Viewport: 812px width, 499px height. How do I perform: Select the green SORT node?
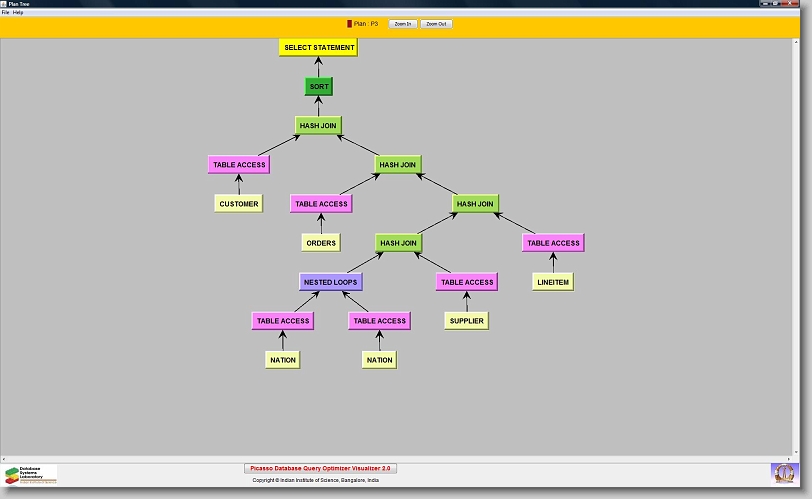pos(318,87)
